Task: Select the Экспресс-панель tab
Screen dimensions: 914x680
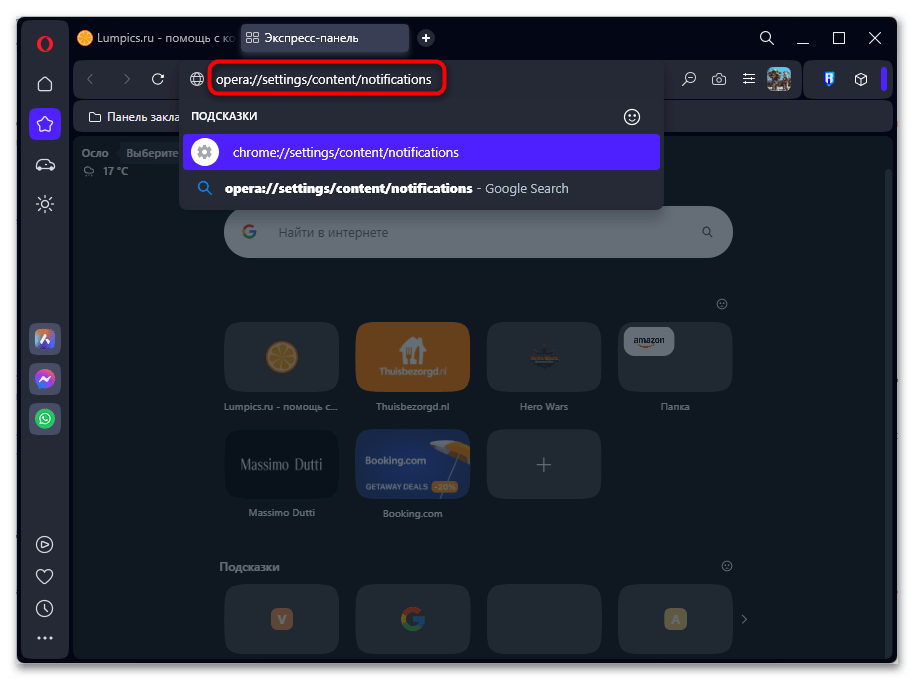Action: click(324, 38)
